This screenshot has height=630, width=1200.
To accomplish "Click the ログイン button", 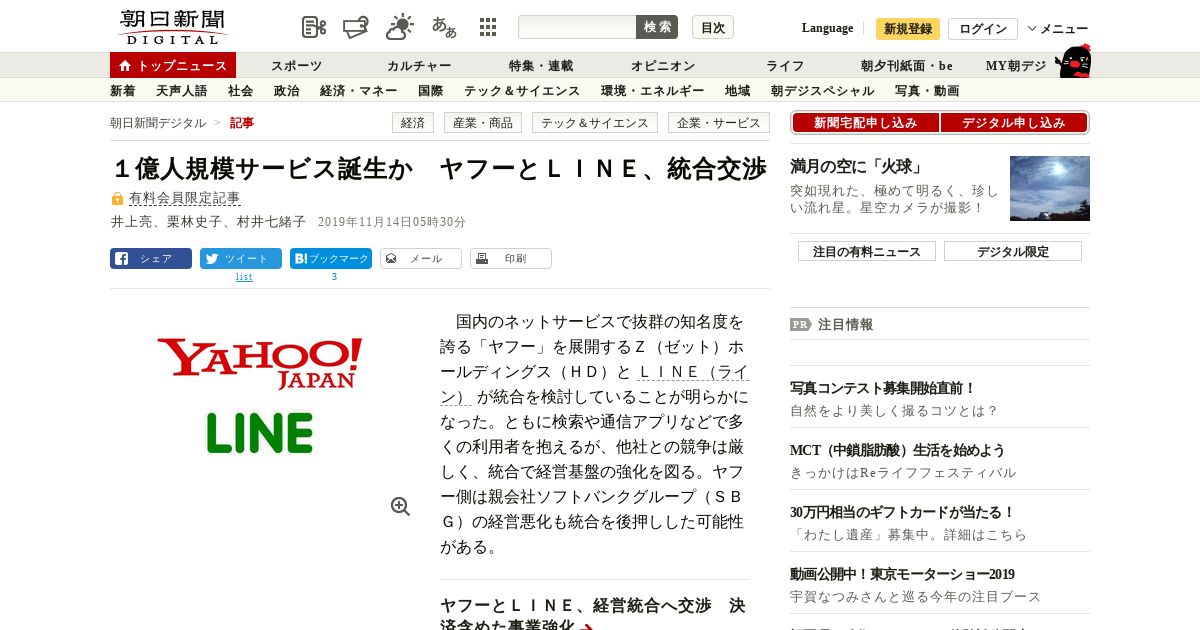I will (983, 29).
